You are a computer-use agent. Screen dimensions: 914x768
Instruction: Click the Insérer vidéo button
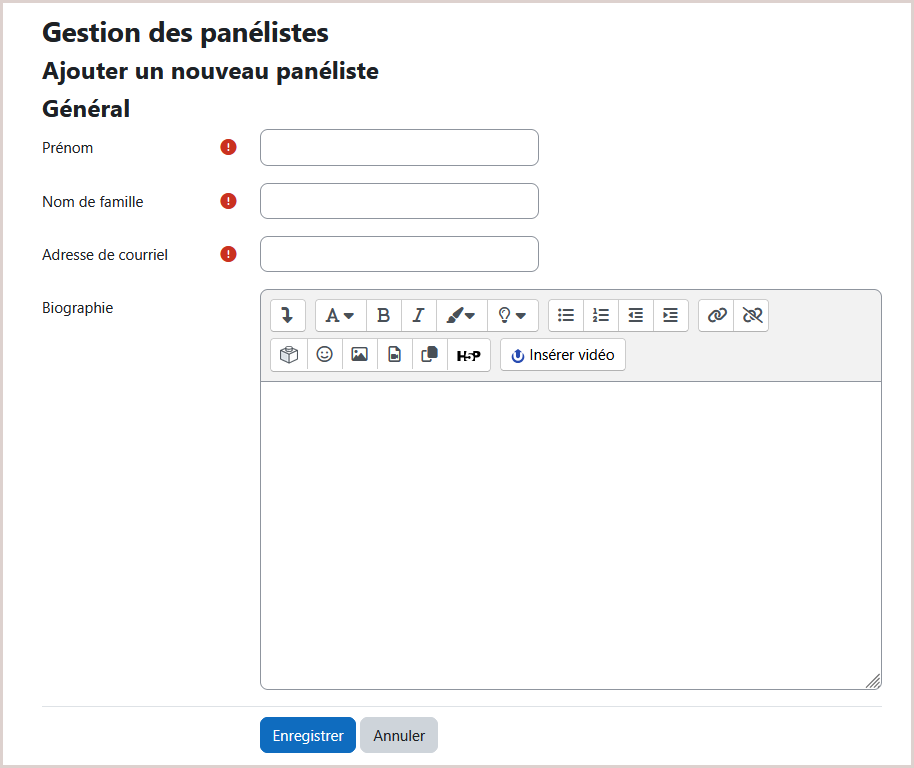(563, 354)
